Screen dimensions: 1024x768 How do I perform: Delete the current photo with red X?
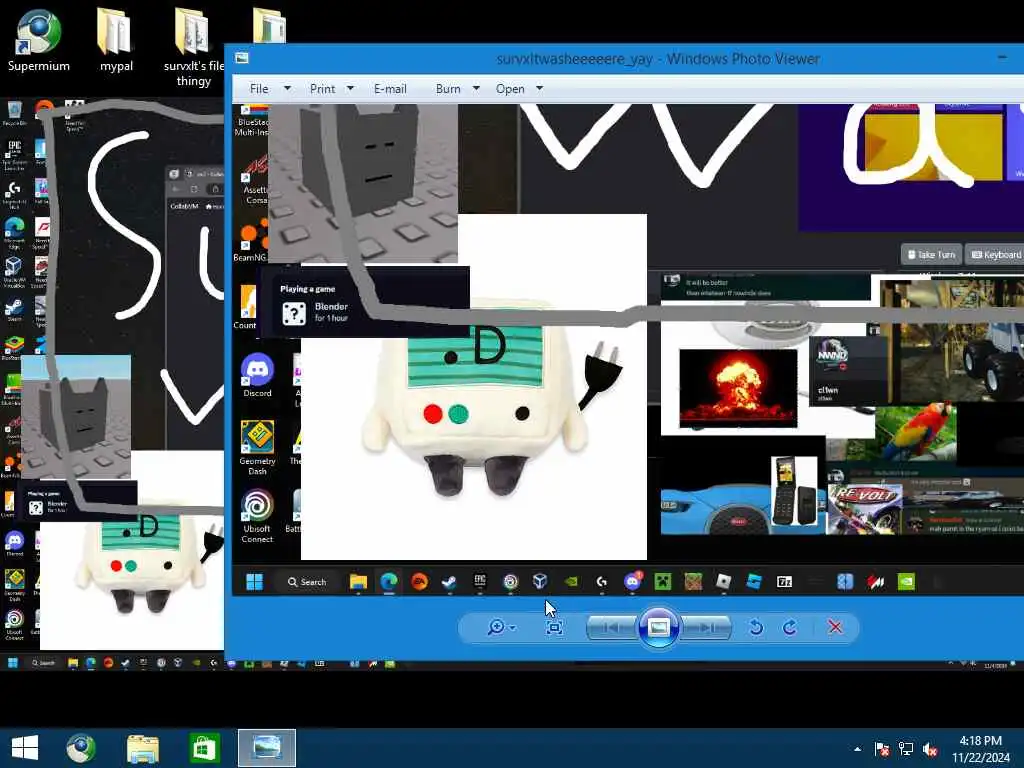click(x=835, y=627)
